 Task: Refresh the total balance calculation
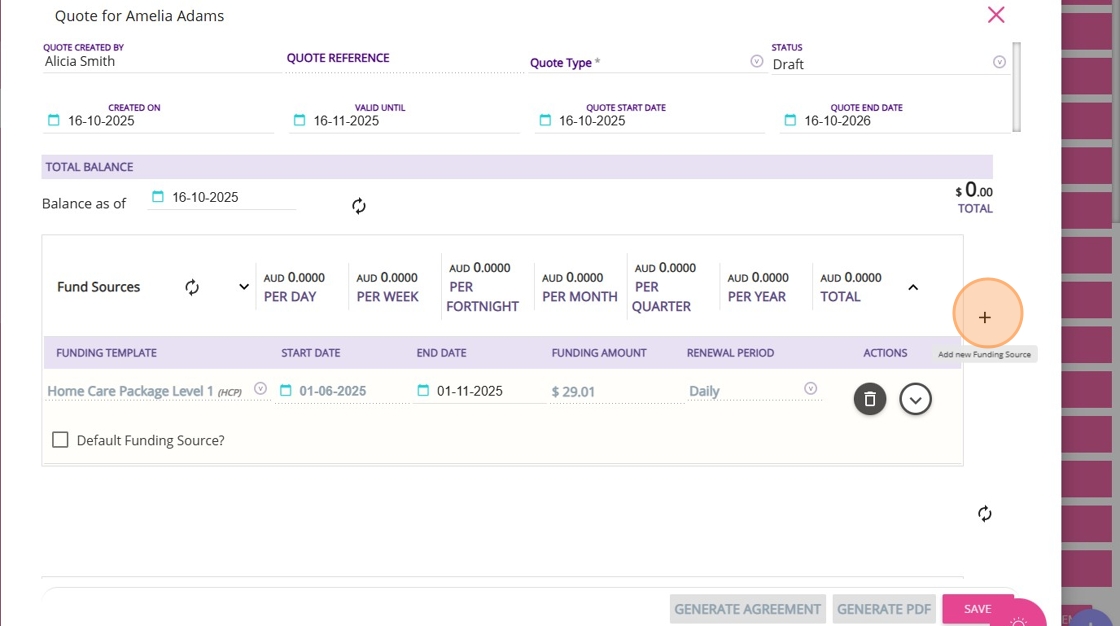(359, 206)
